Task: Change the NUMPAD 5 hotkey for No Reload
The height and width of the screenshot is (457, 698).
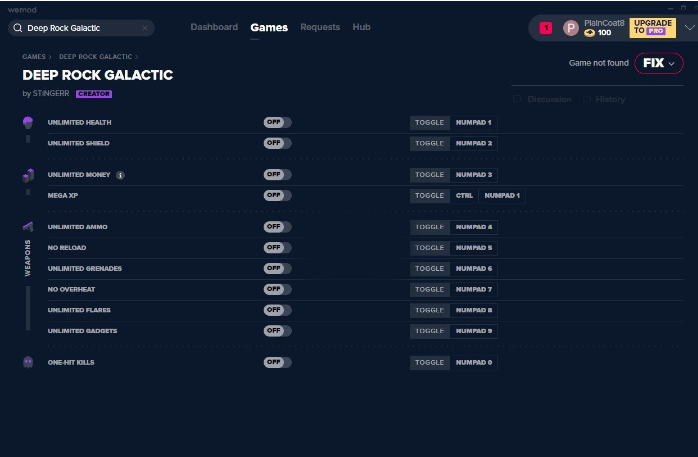Action: coord(474,248)
